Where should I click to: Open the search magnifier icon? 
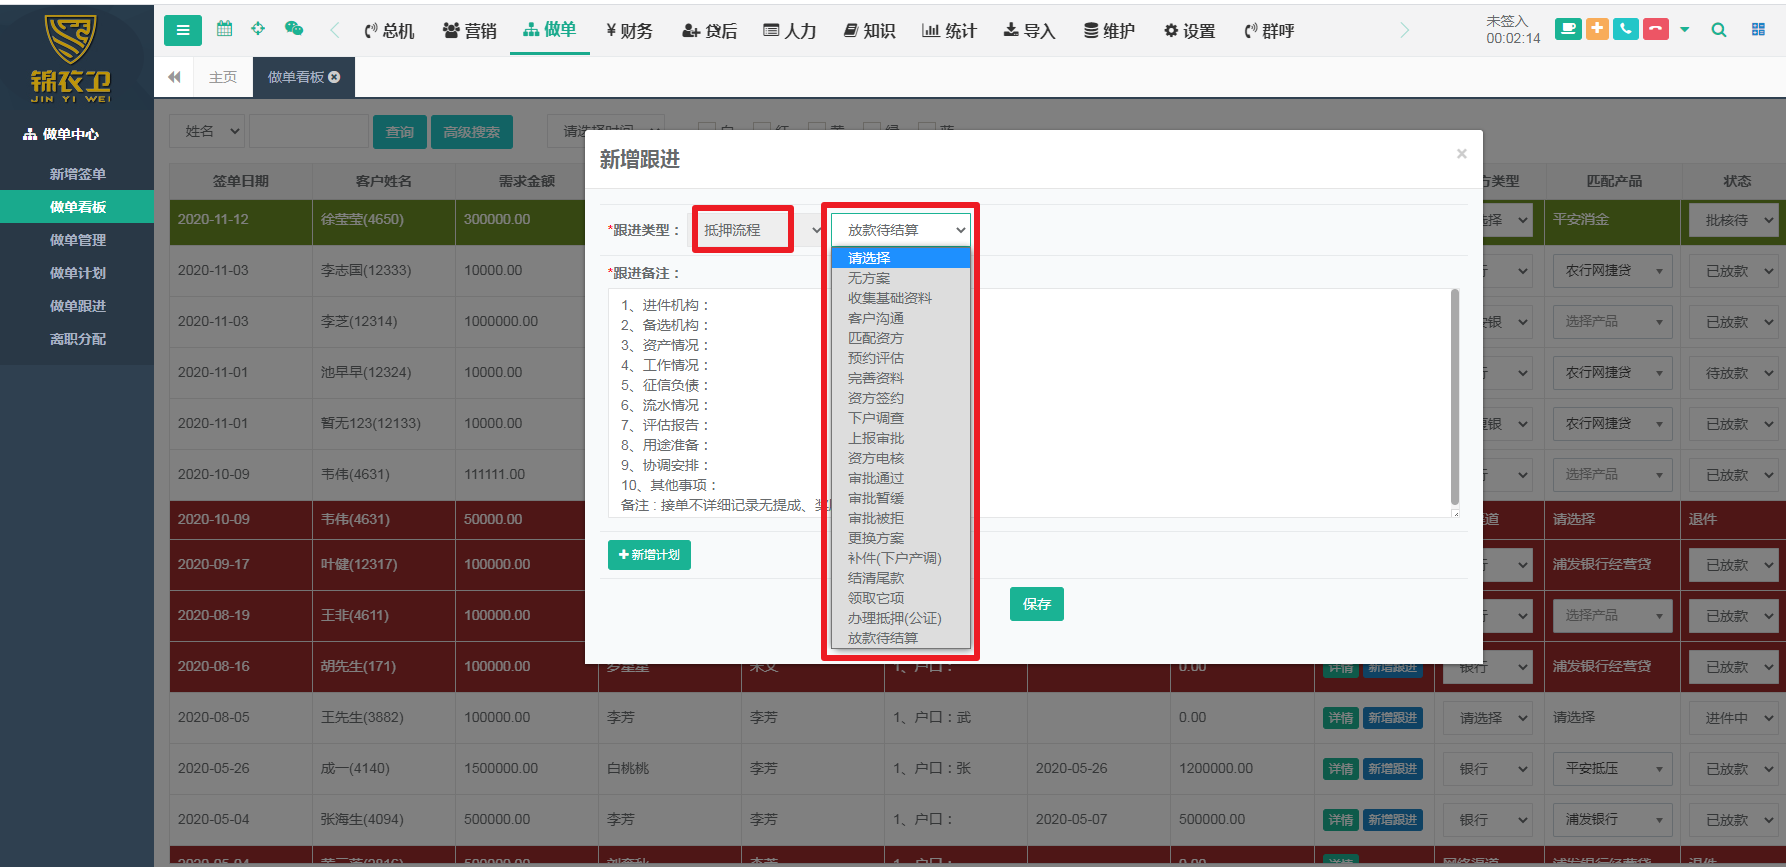pos(1719,30)
